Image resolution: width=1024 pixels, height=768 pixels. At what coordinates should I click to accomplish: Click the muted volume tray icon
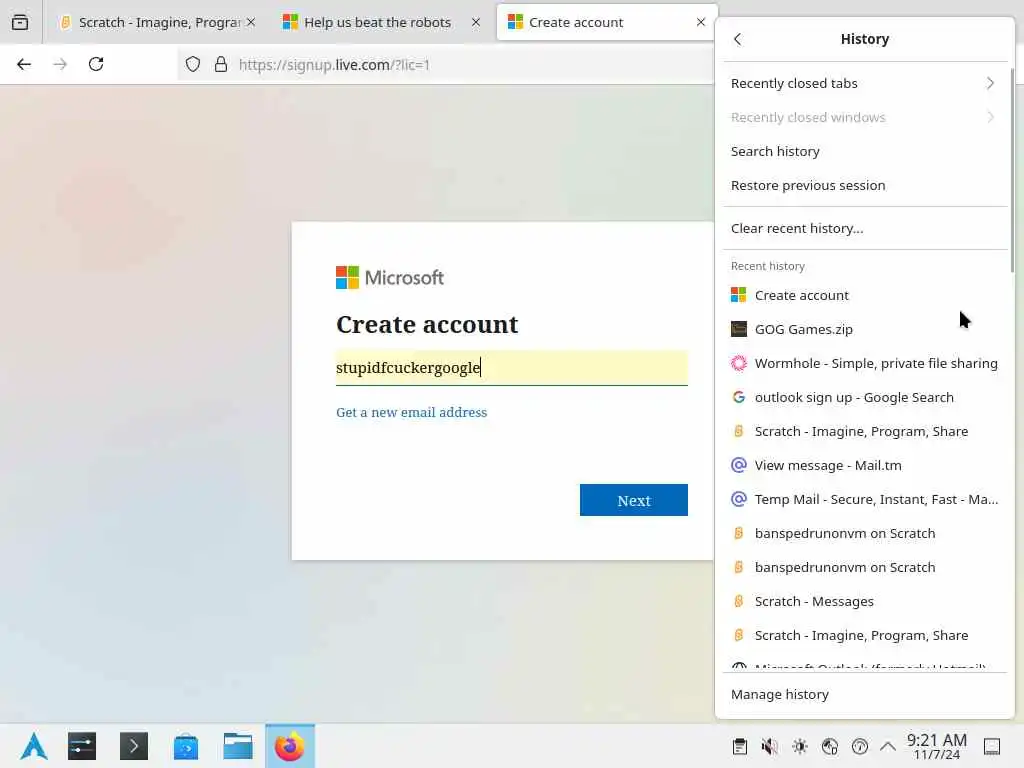click(x=769, y=746)
